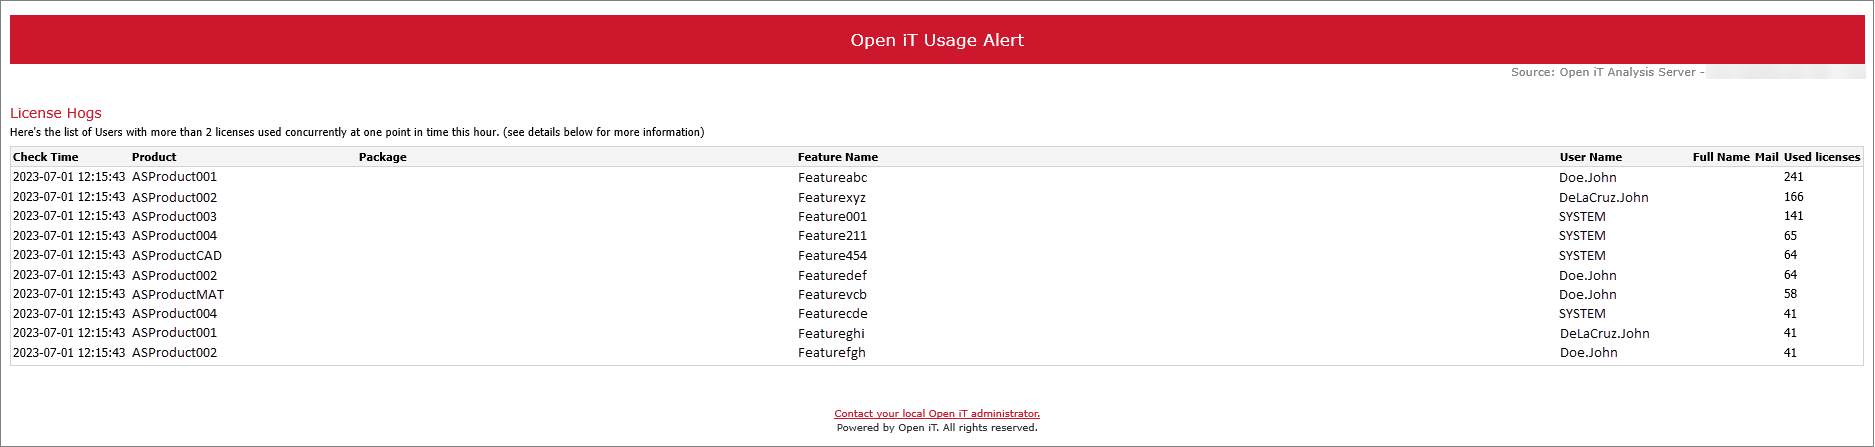Select the Featureabc feature name cell

pos(832,177)
